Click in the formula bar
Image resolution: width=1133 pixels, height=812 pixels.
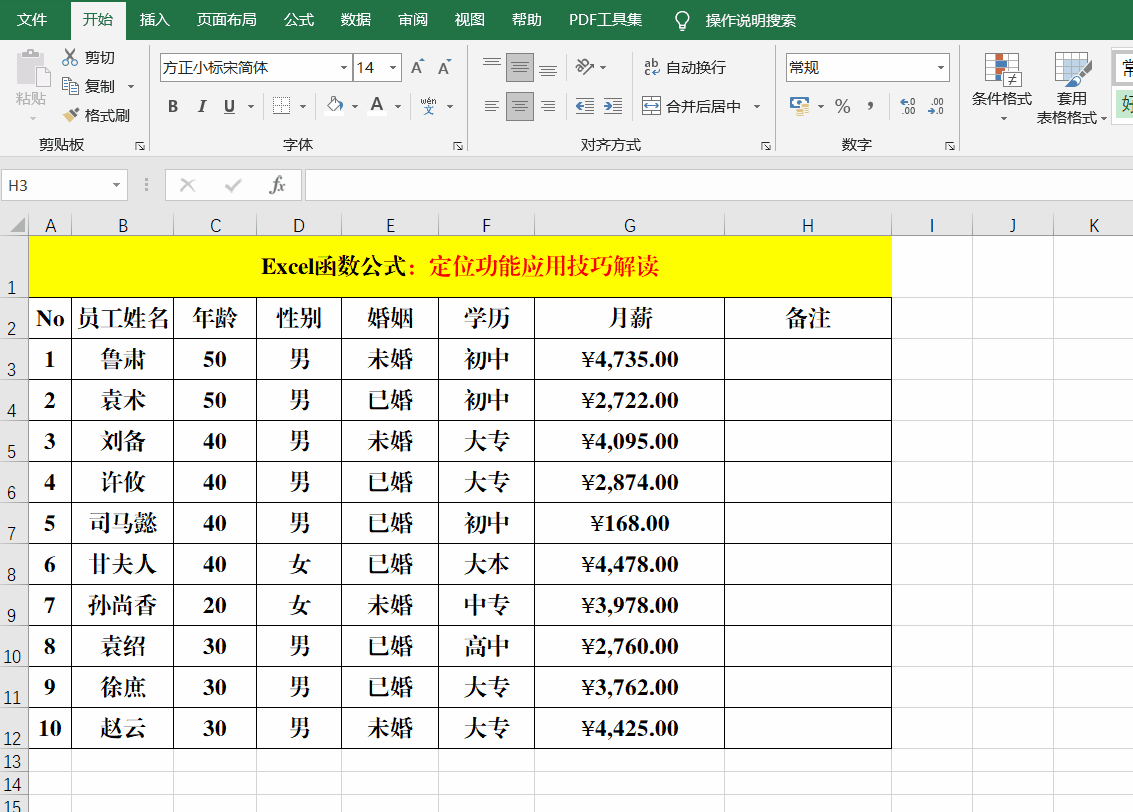pyautogui.click(x=719, y=186)
